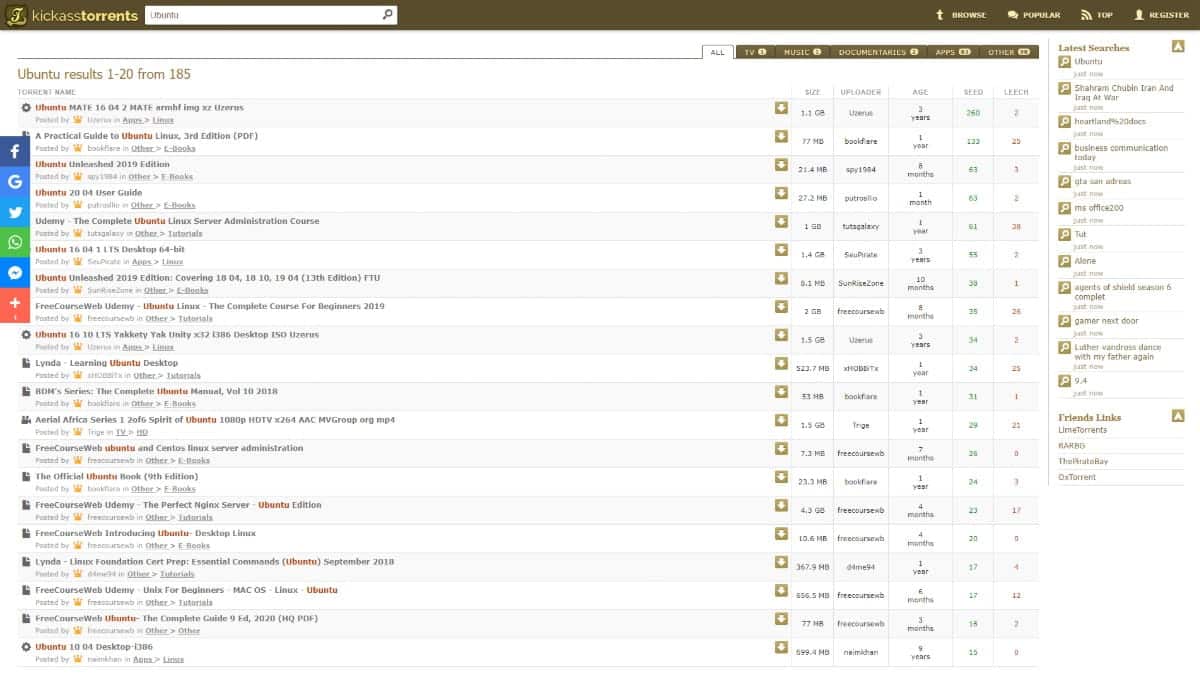This screenshot has width=1200, height=675.
Task: Share via the WhatsApp sidebar icon
Action: click(13, 242)
